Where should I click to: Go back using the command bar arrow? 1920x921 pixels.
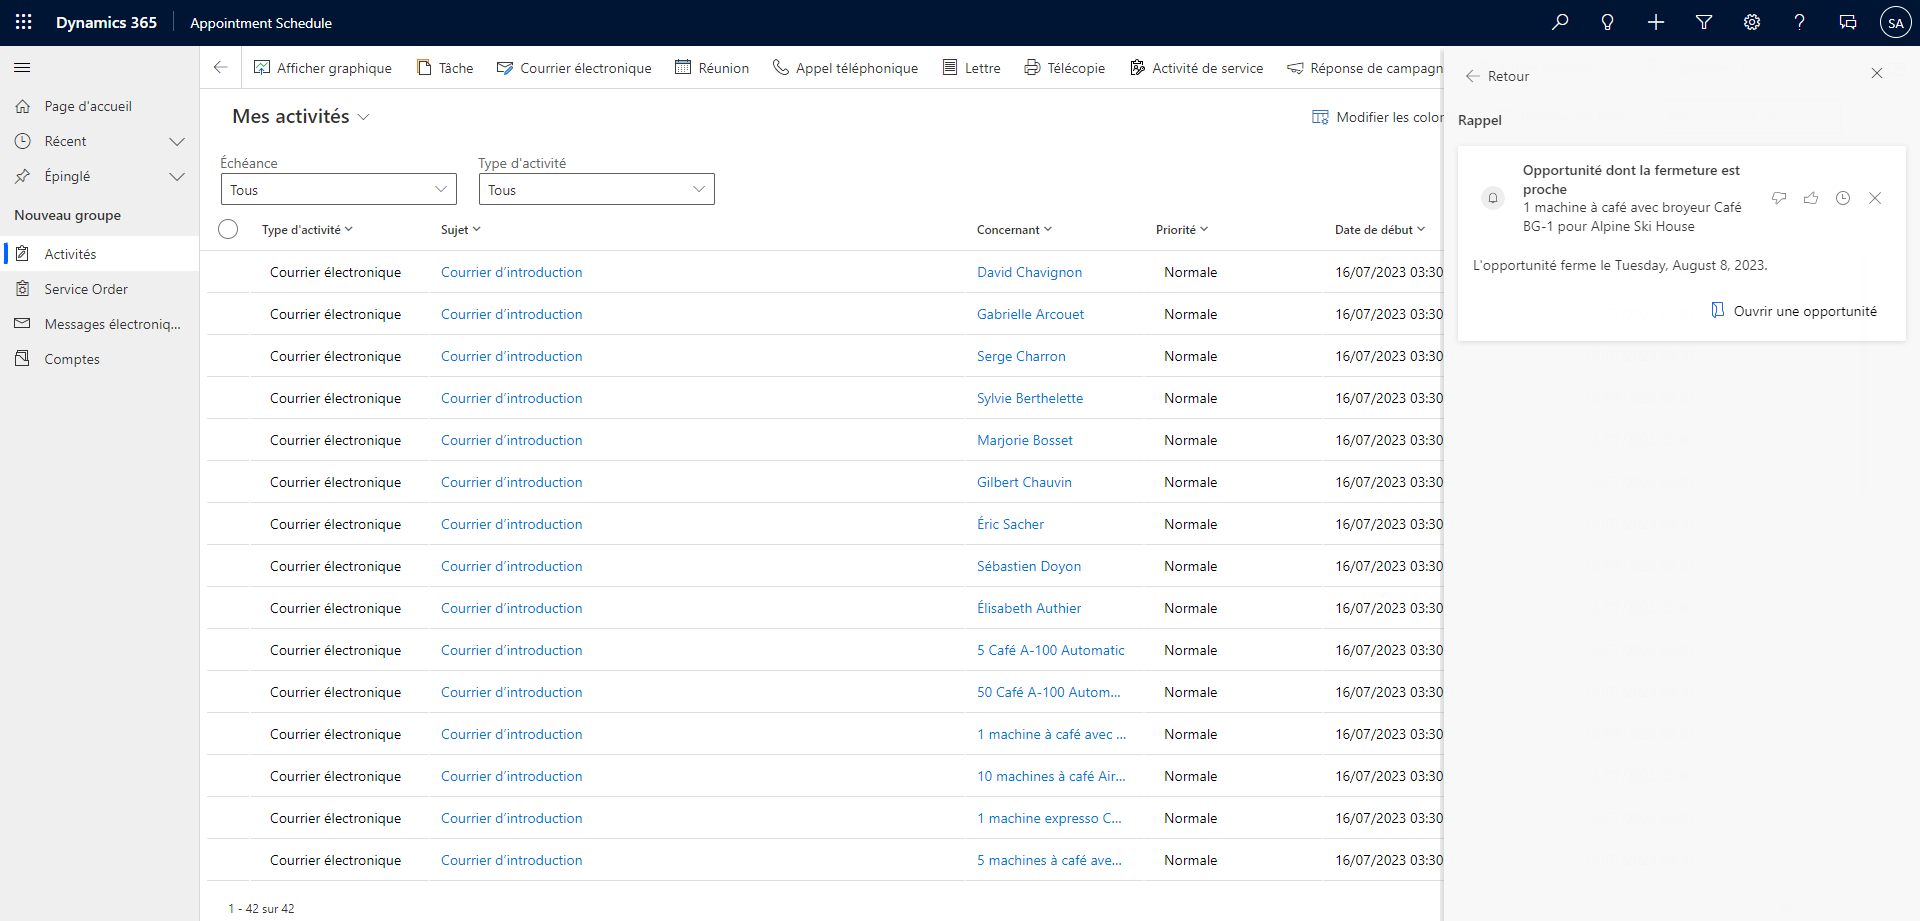221,68
